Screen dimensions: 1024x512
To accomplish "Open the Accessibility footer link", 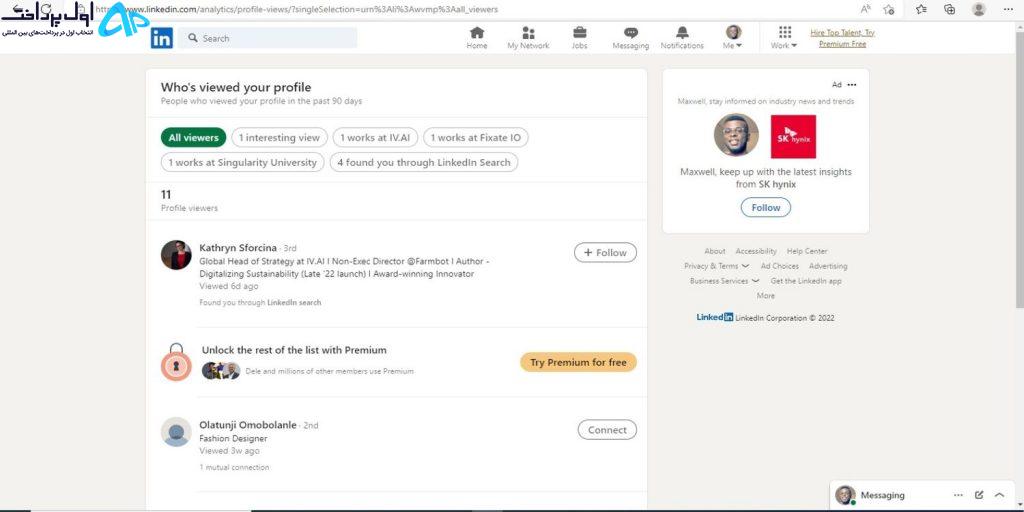I will pos(756,251).
